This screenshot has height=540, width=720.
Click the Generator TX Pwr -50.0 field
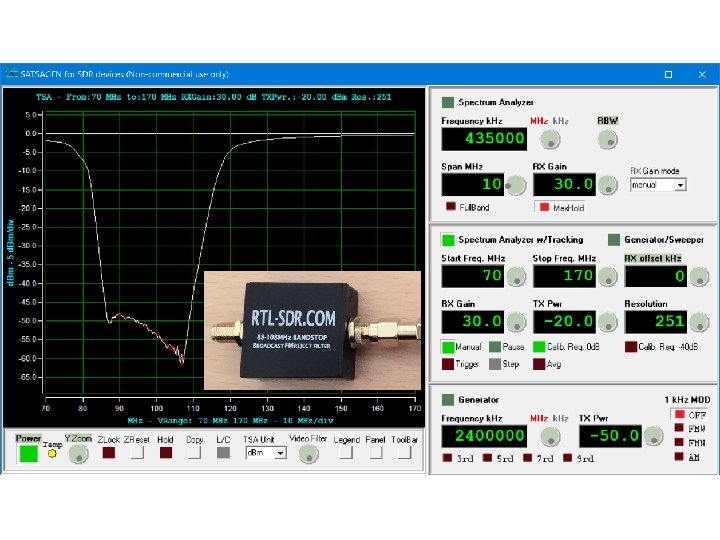(610, 436)
